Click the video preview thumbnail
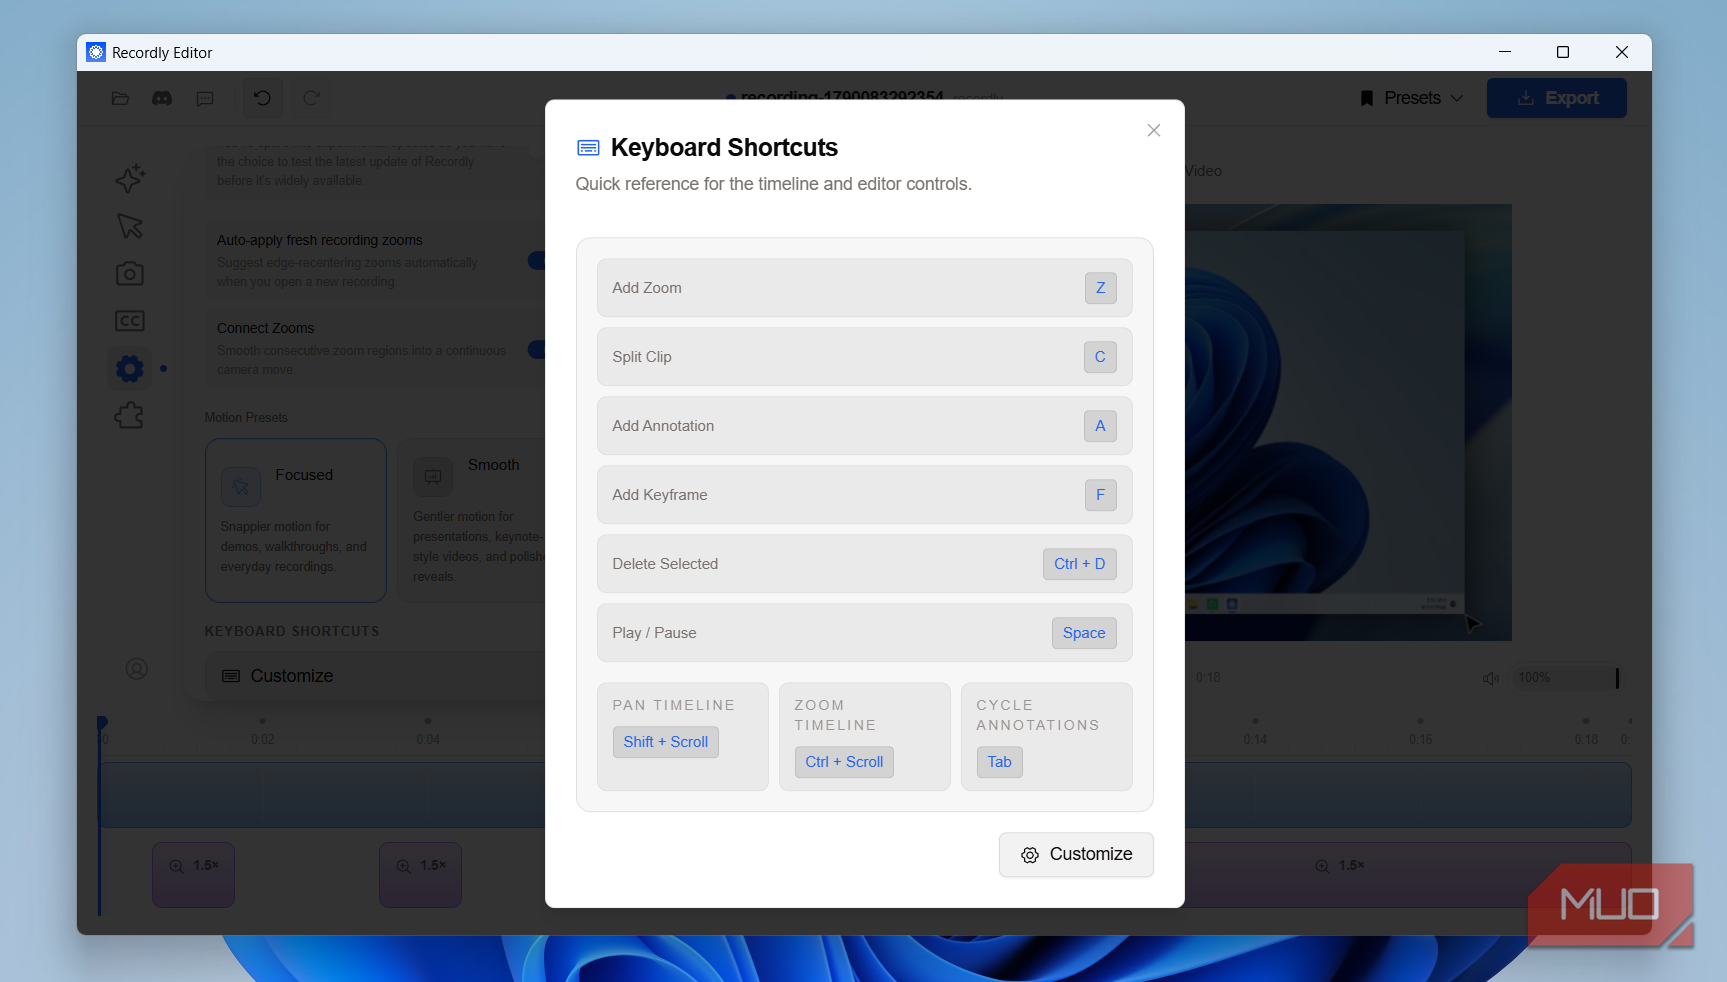This screenshot has height=982, width=1727. pyautogui.click(x=1348, y=422)
